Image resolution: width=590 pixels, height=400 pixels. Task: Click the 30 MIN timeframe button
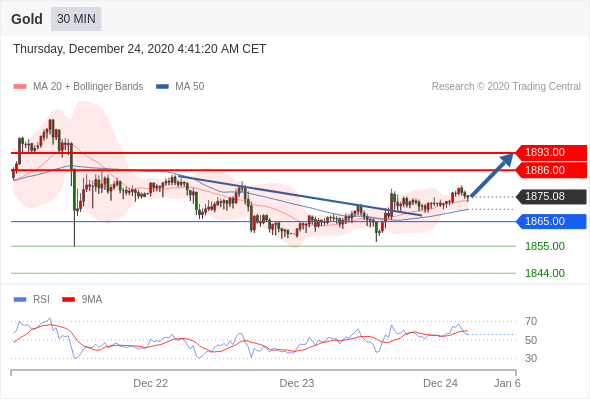tap(76, 19)
